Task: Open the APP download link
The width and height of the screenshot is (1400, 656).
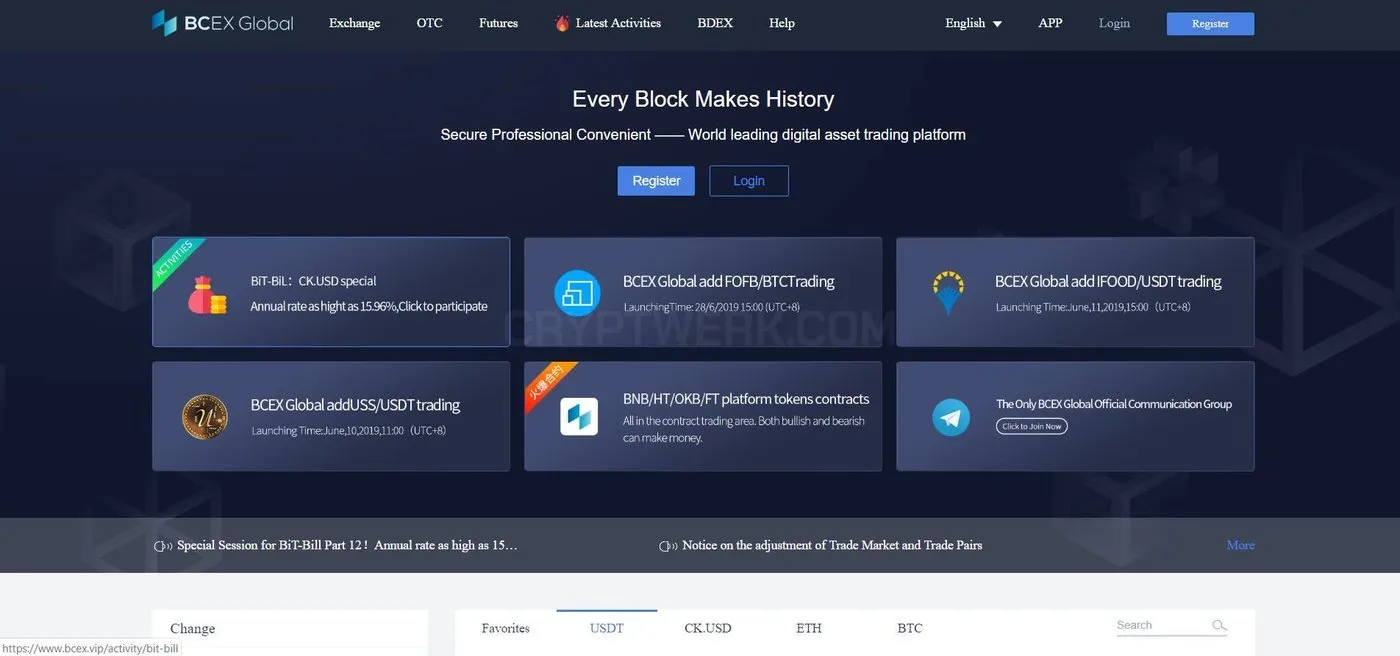Action: pyautogui.click(x=1050, y=23)
